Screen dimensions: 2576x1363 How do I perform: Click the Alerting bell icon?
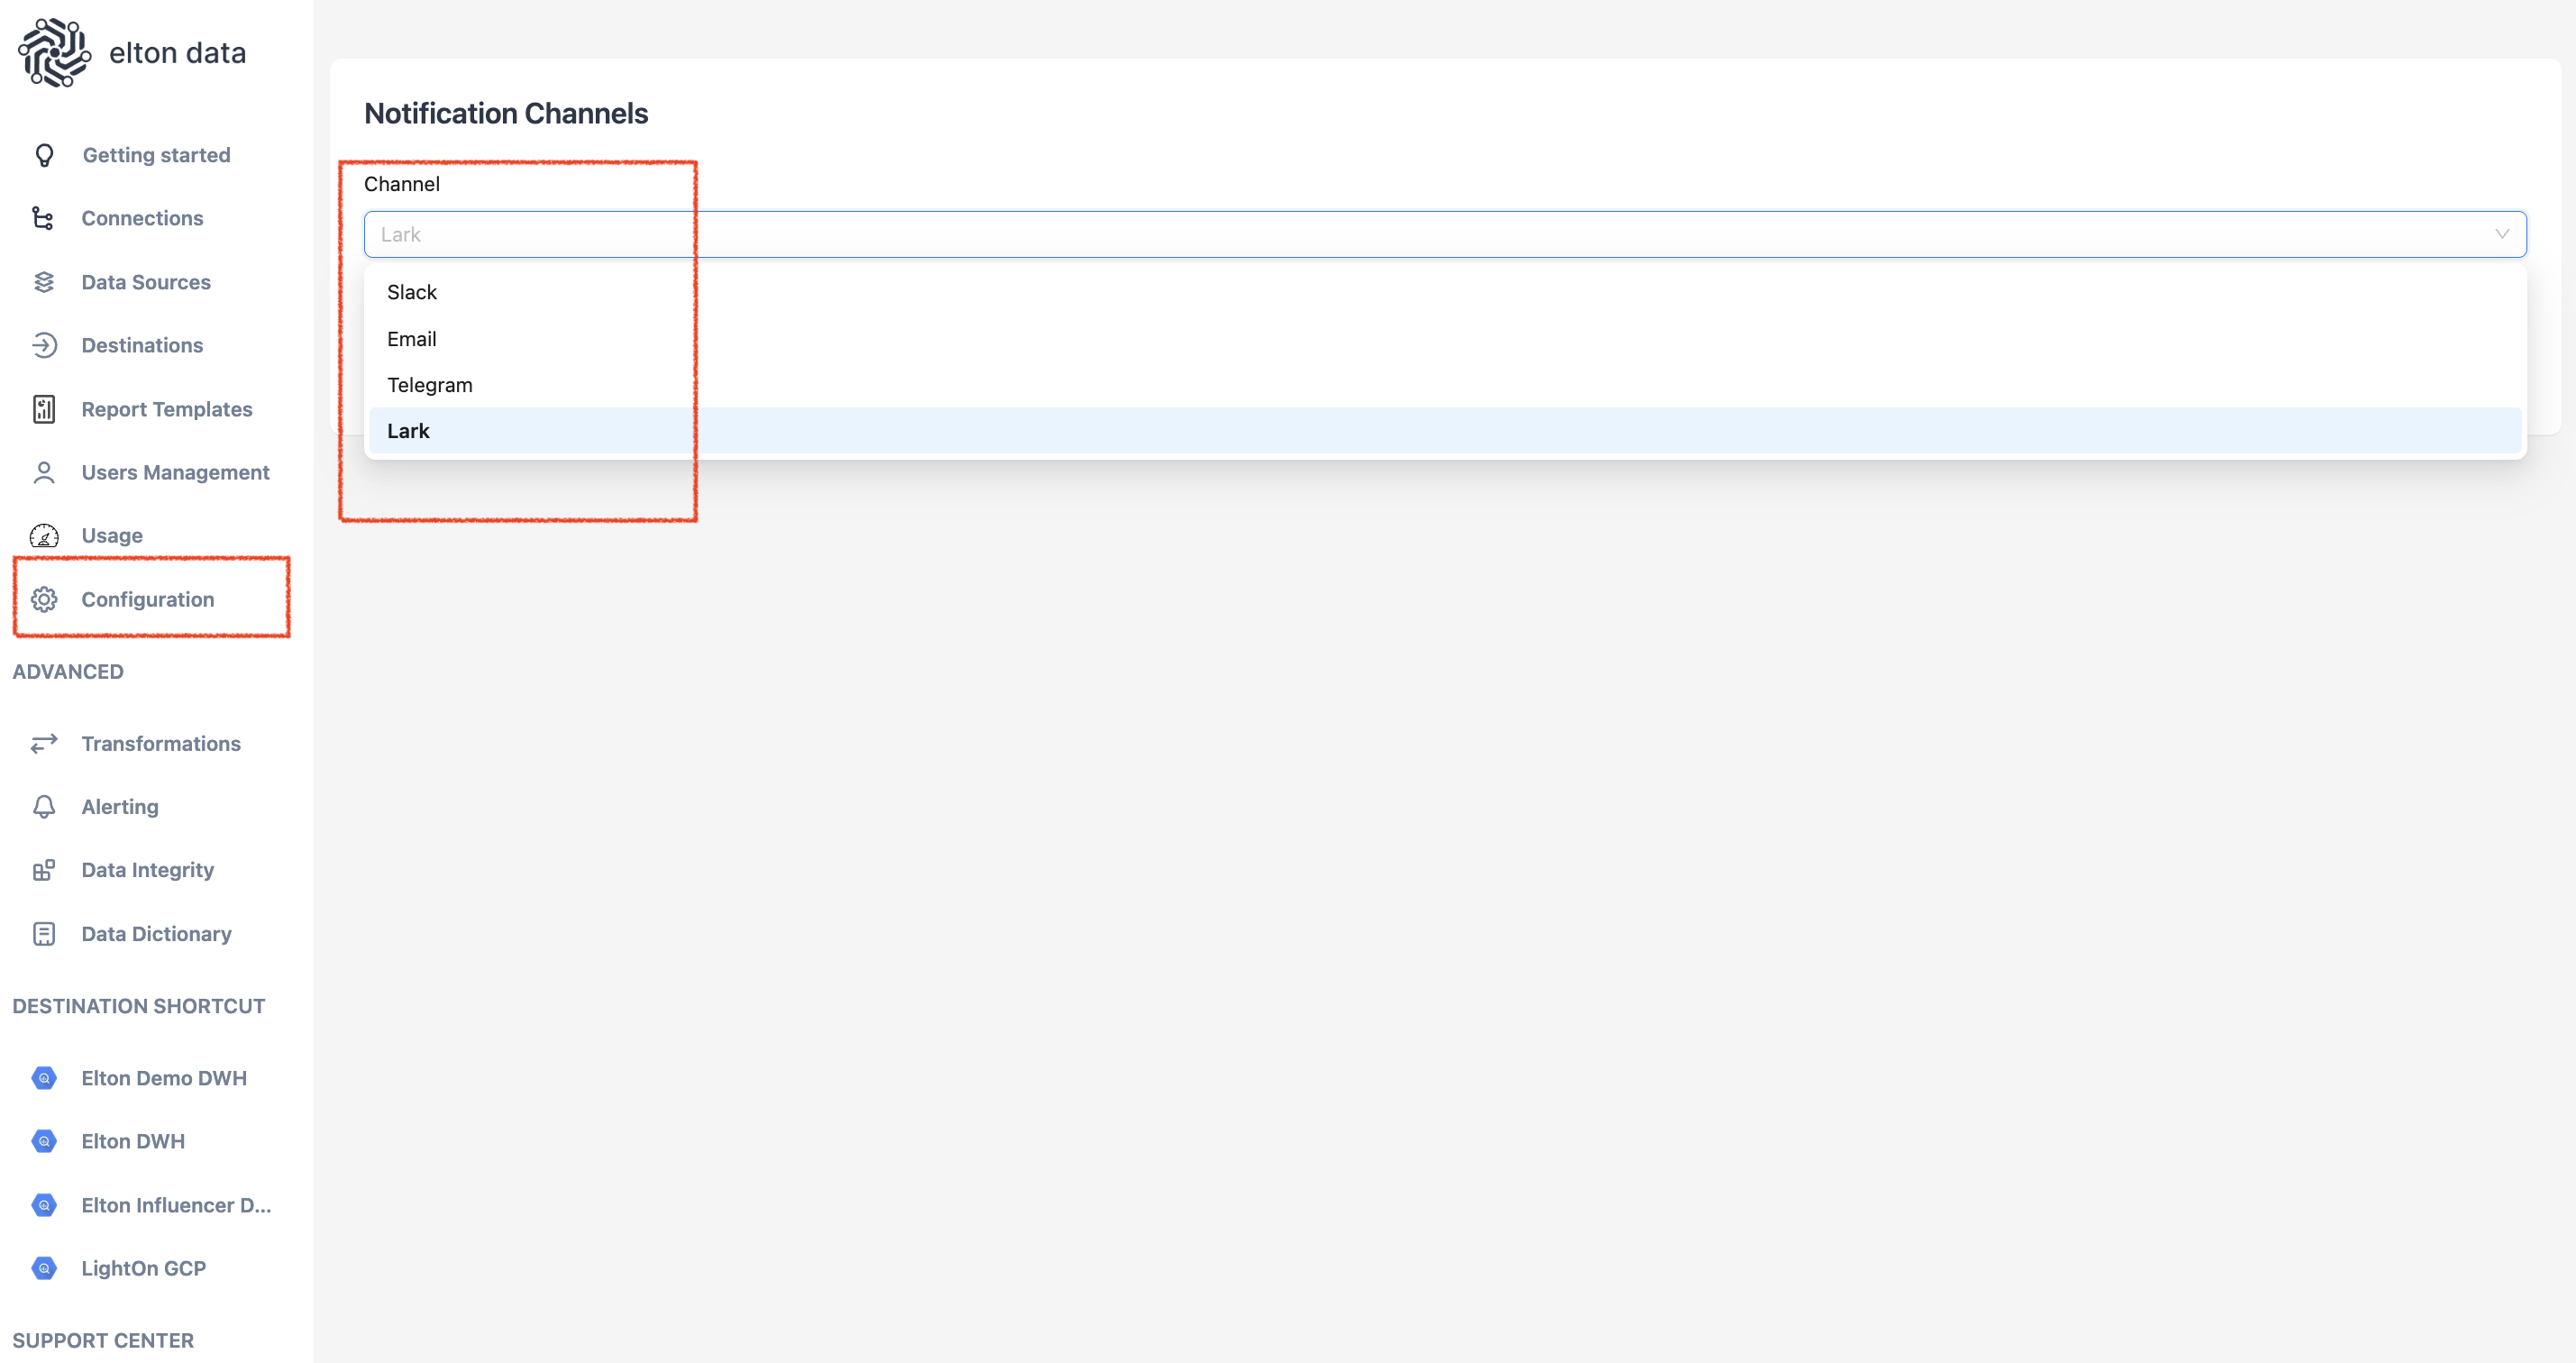(44, 806)
